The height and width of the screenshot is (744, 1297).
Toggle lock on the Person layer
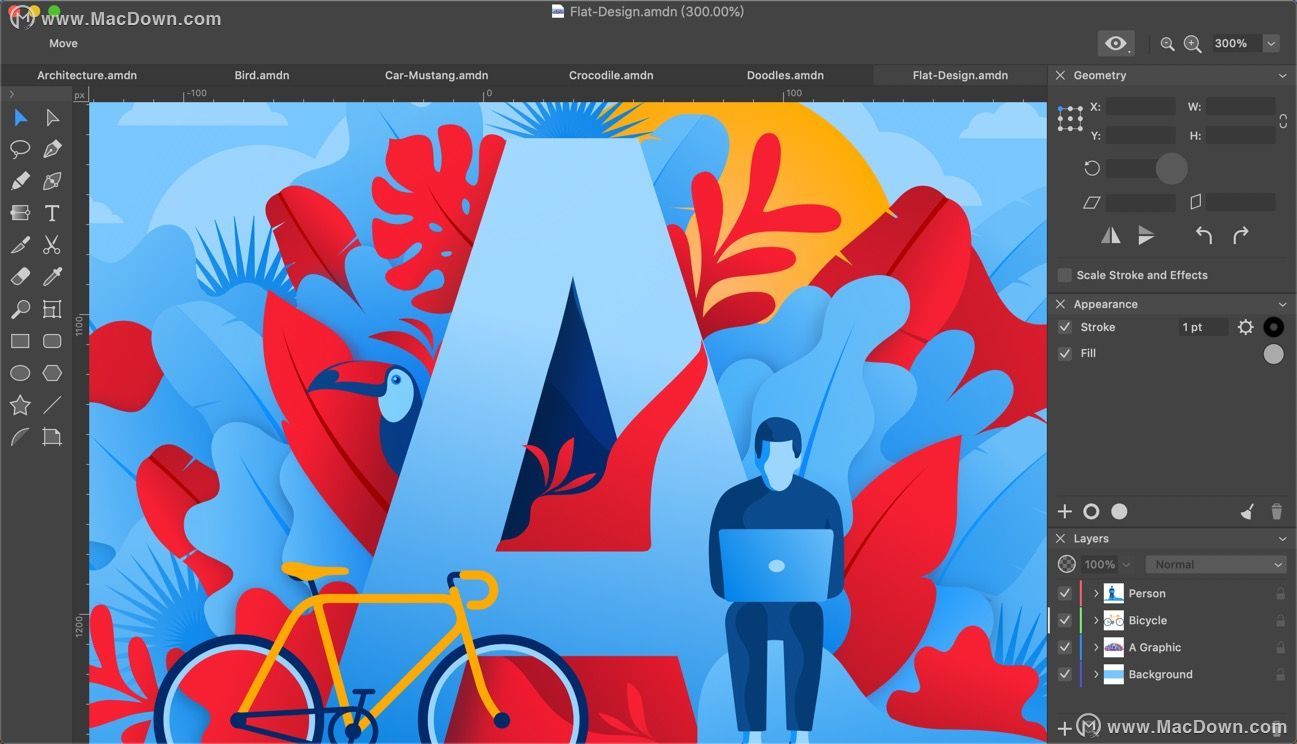pos(1280,593)
